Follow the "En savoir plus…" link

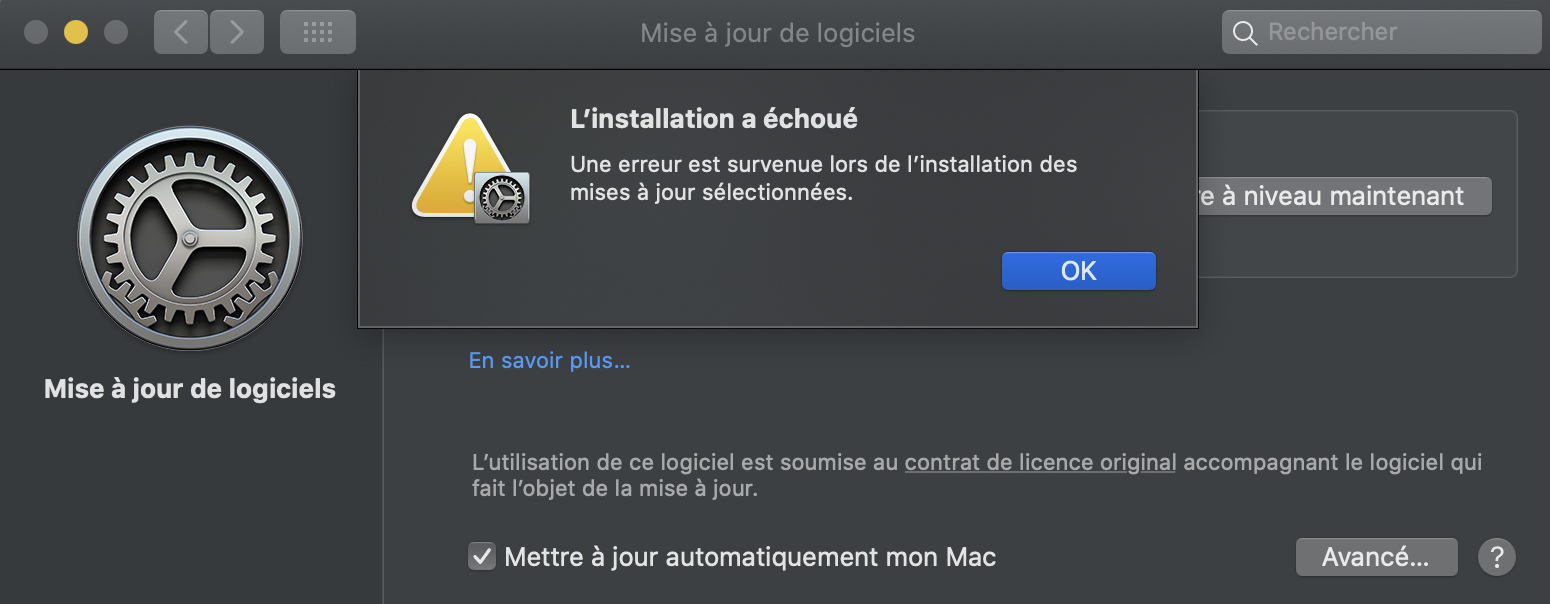[549, 360]
